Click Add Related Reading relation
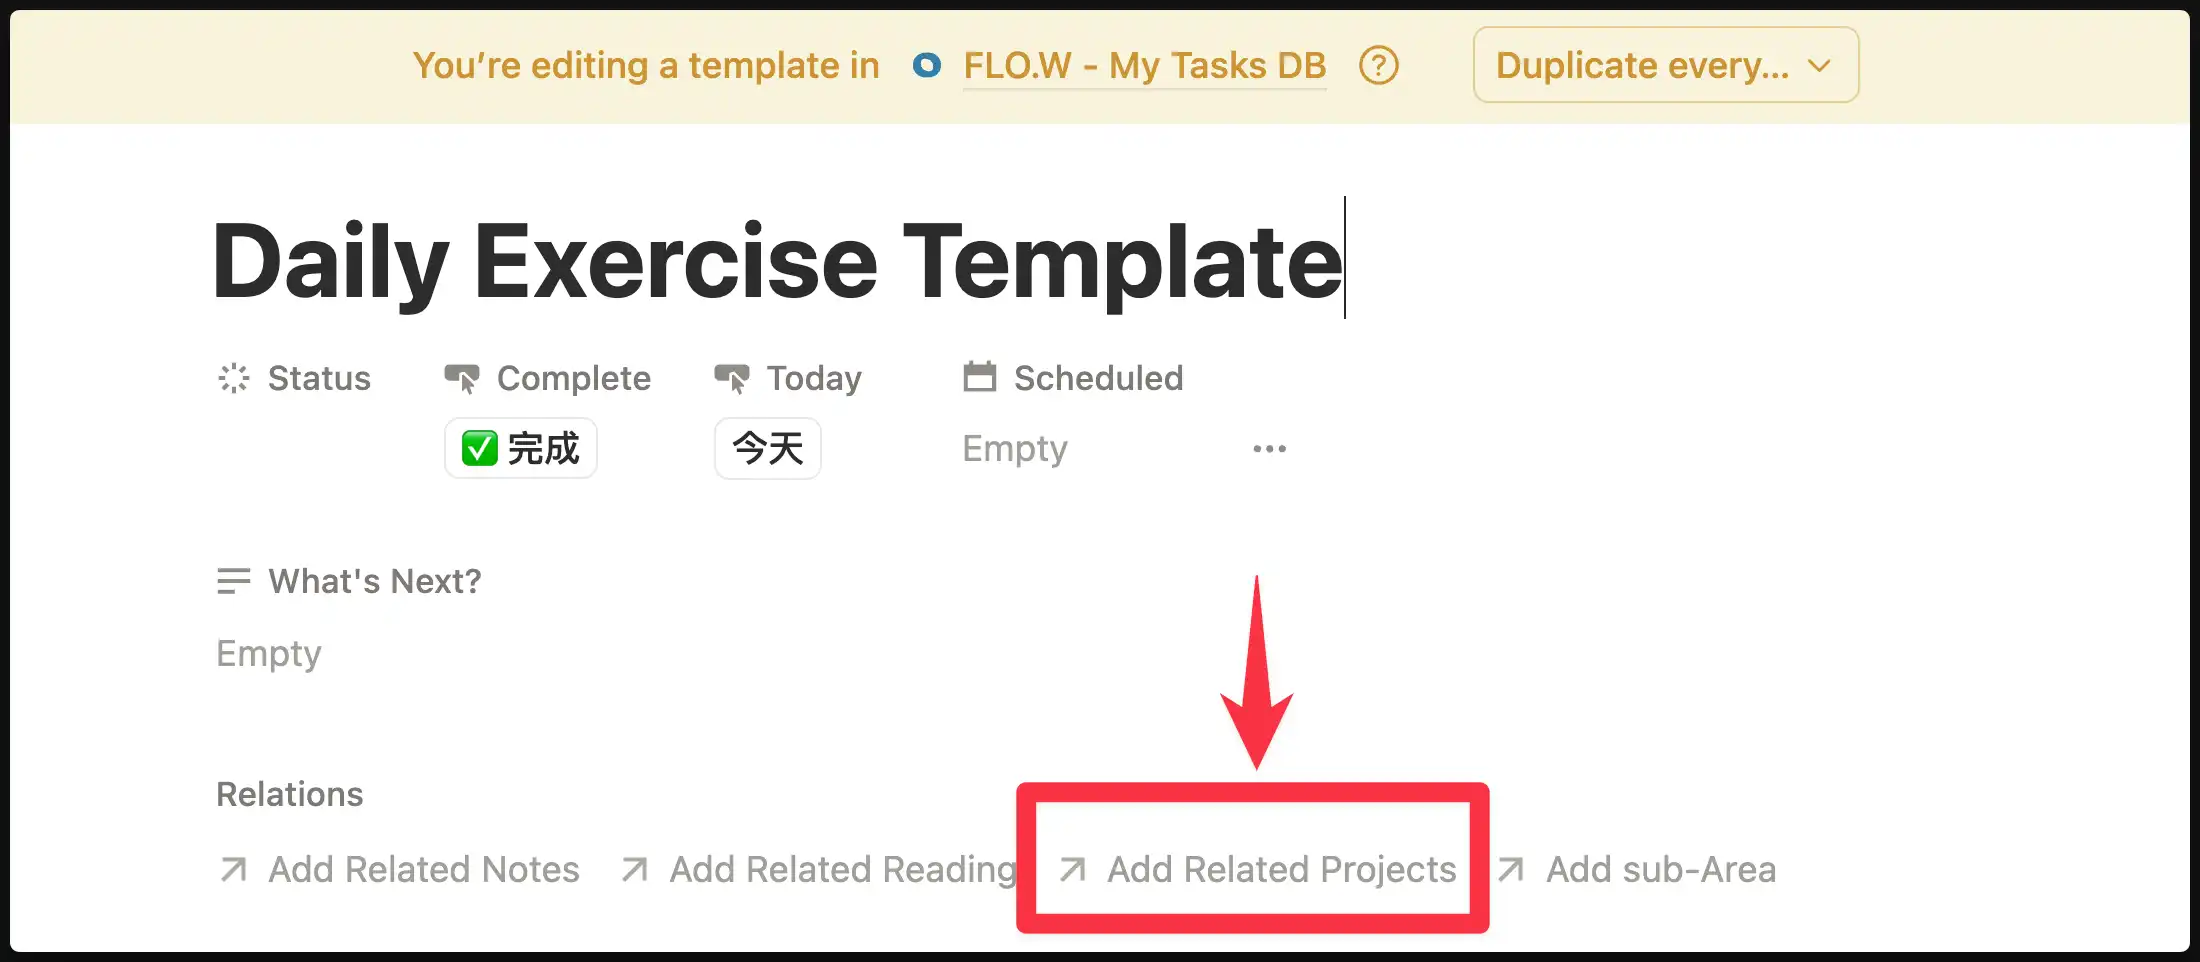The image size is (2200, 962). pos(842,870)
